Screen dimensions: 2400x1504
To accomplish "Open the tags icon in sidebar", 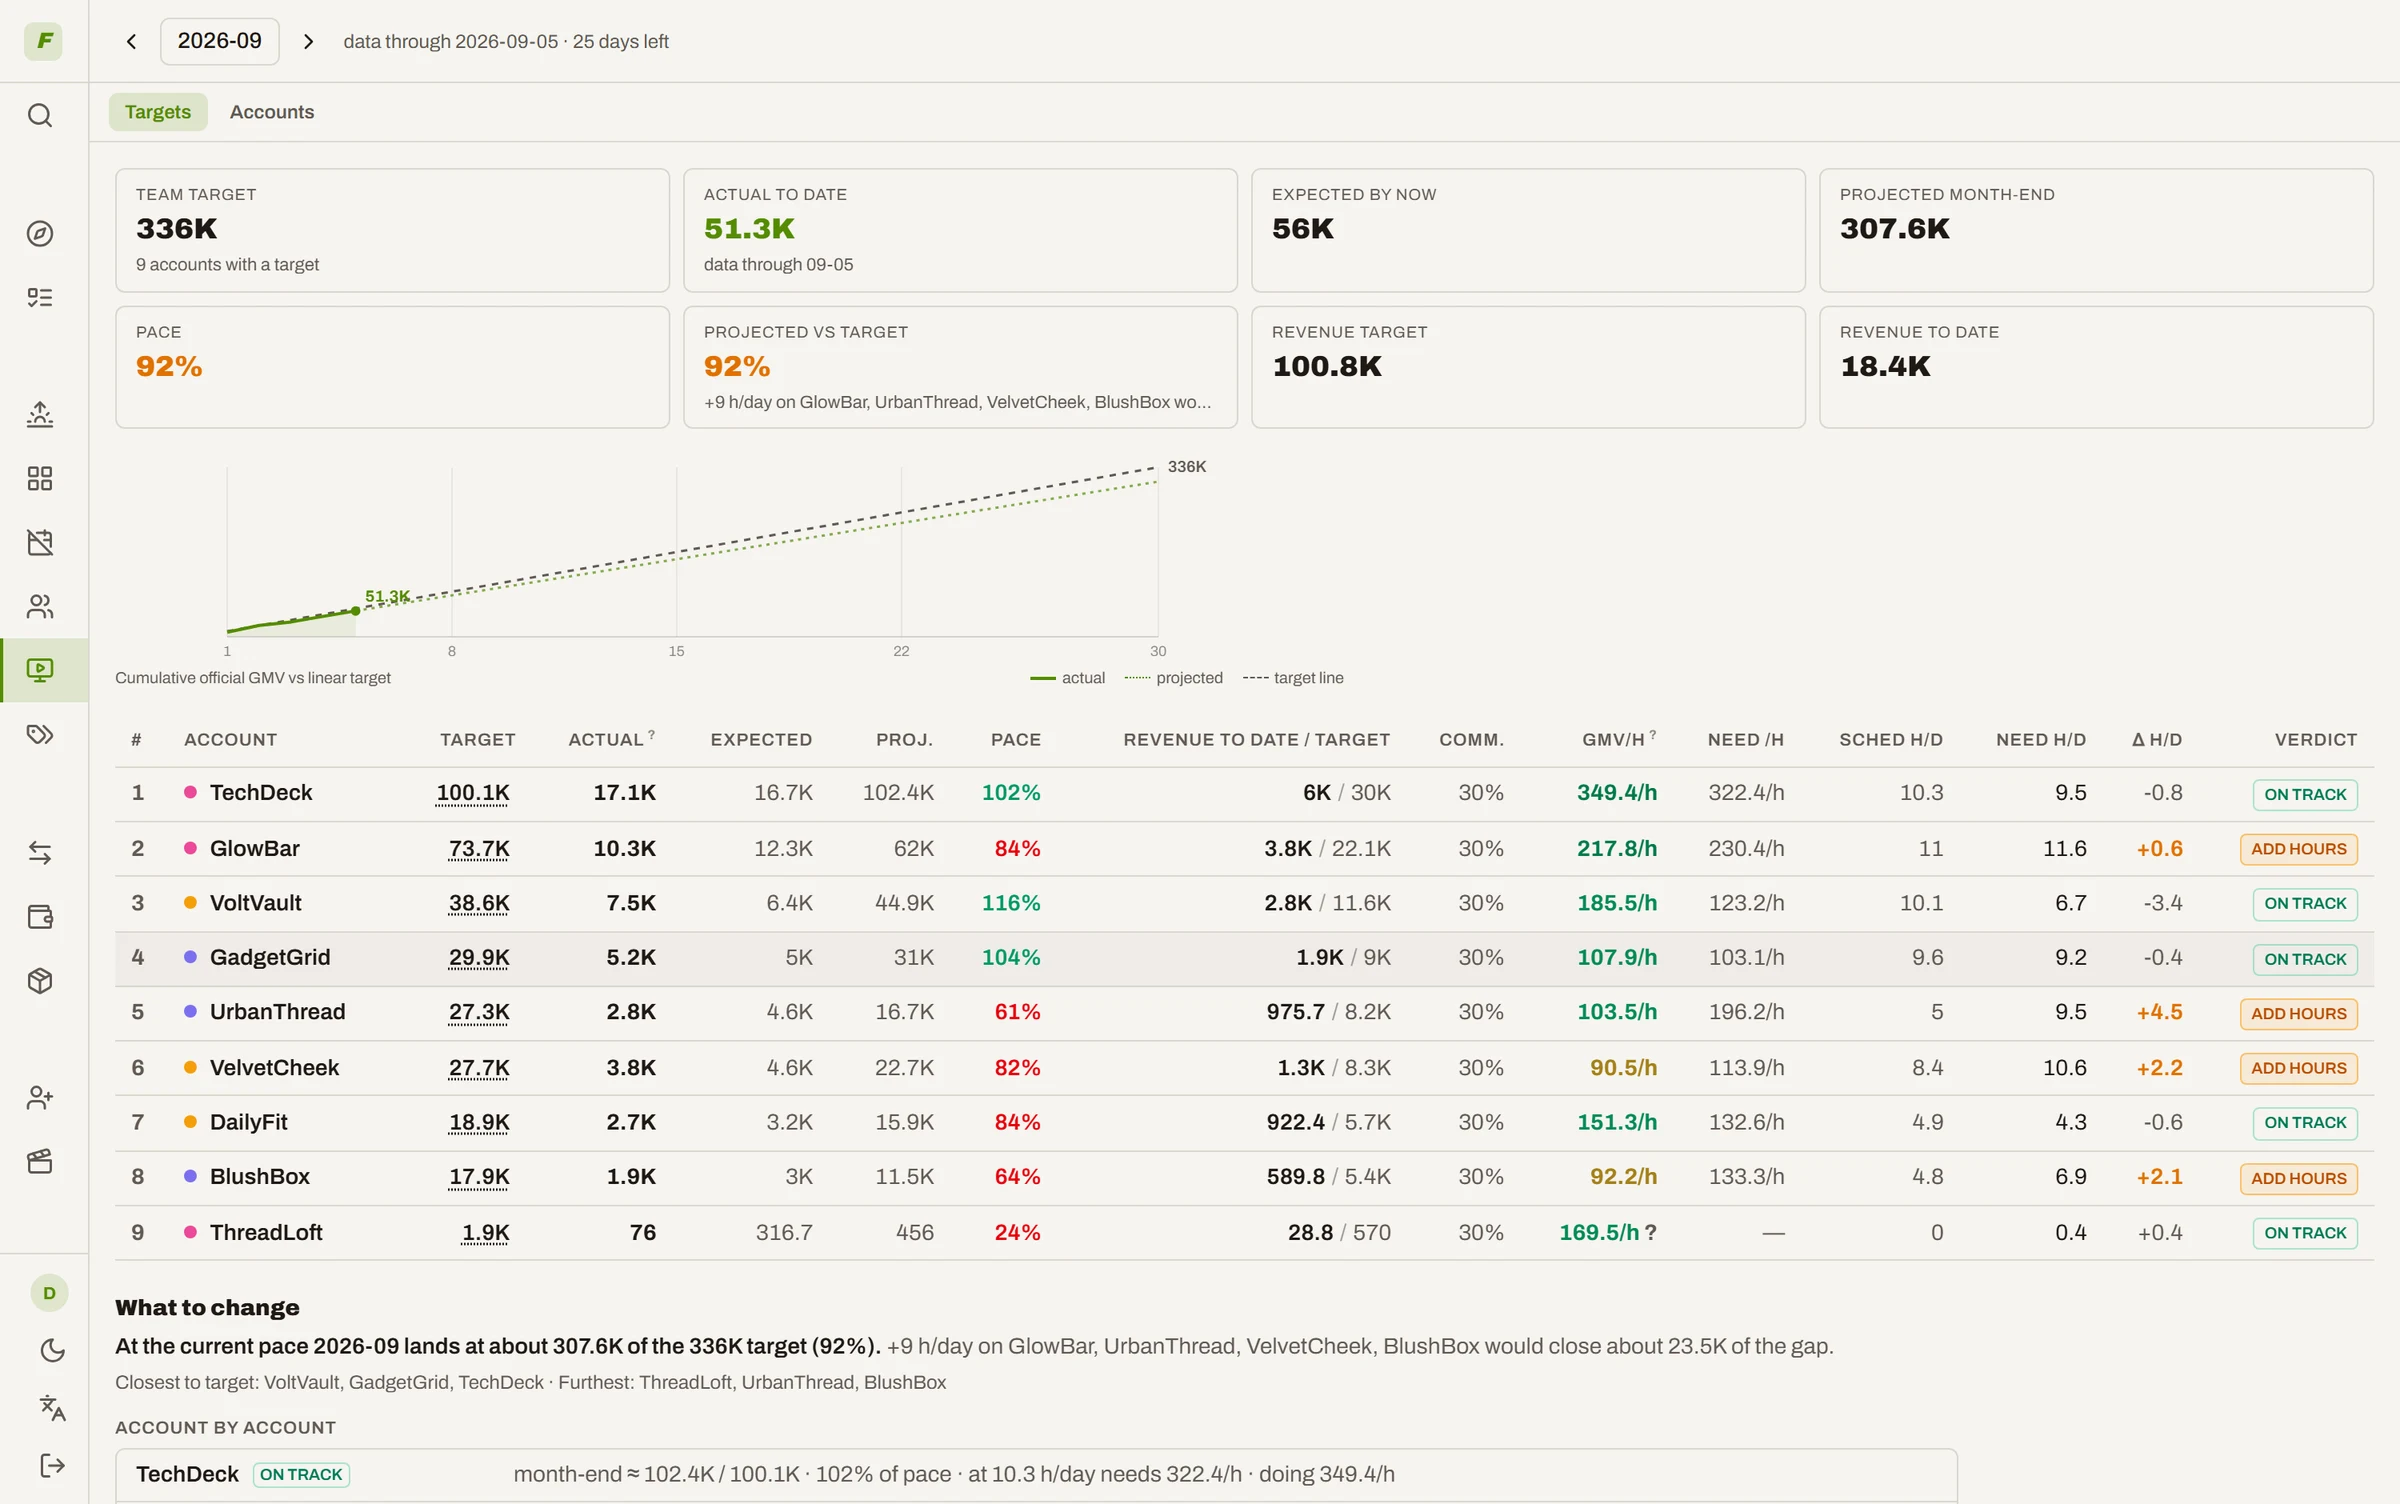I will tap(40, 734).
